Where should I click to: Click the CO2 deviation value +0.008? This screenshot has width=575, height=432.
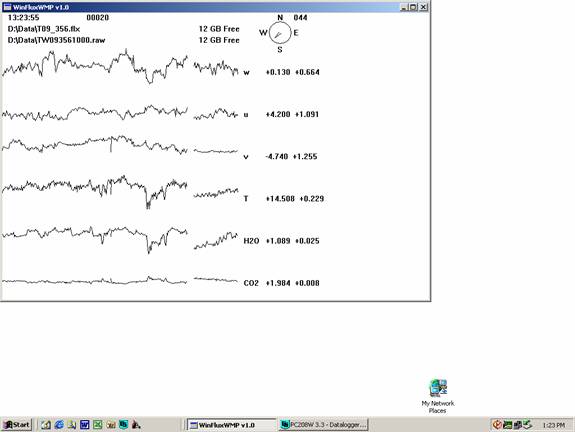tap(307, 283)
